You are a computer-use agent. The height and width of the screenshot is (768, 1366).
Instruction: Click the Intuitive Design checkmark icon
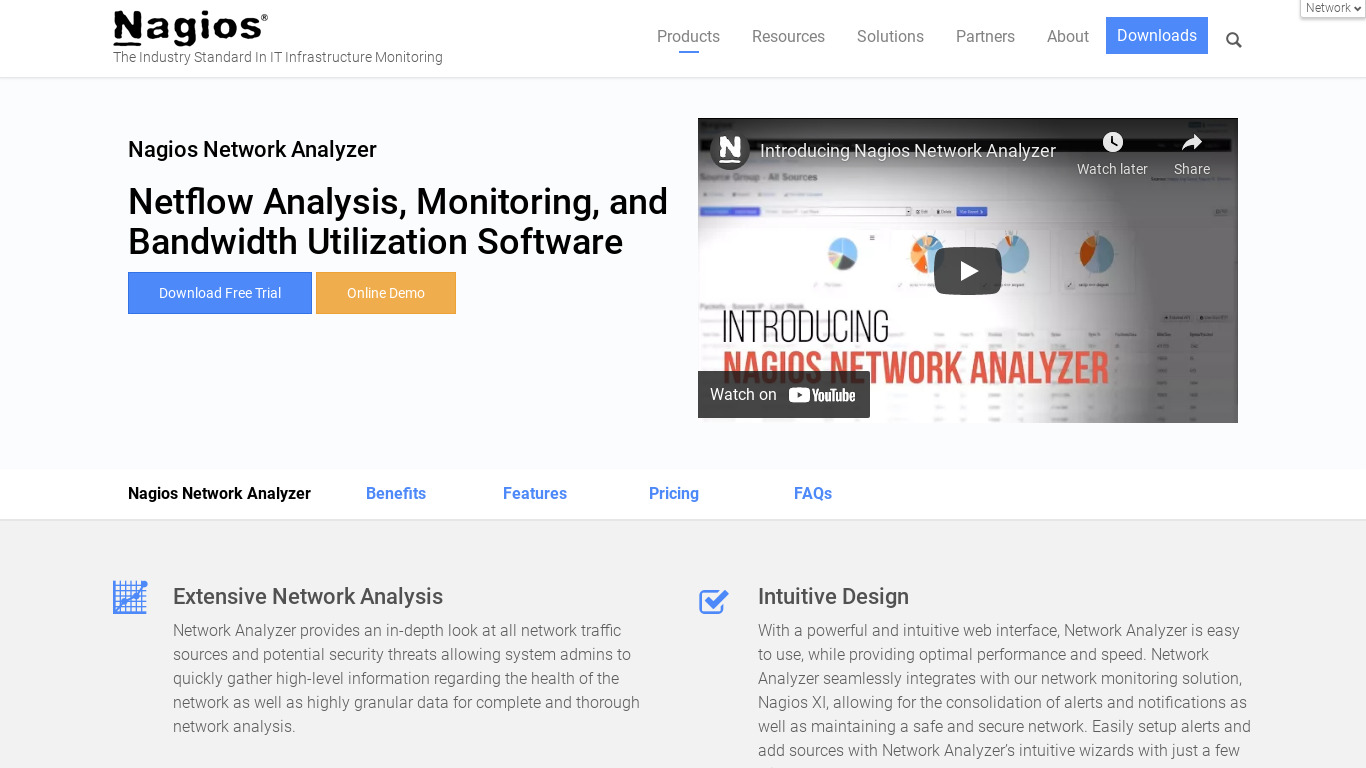[x=714, y=601]
